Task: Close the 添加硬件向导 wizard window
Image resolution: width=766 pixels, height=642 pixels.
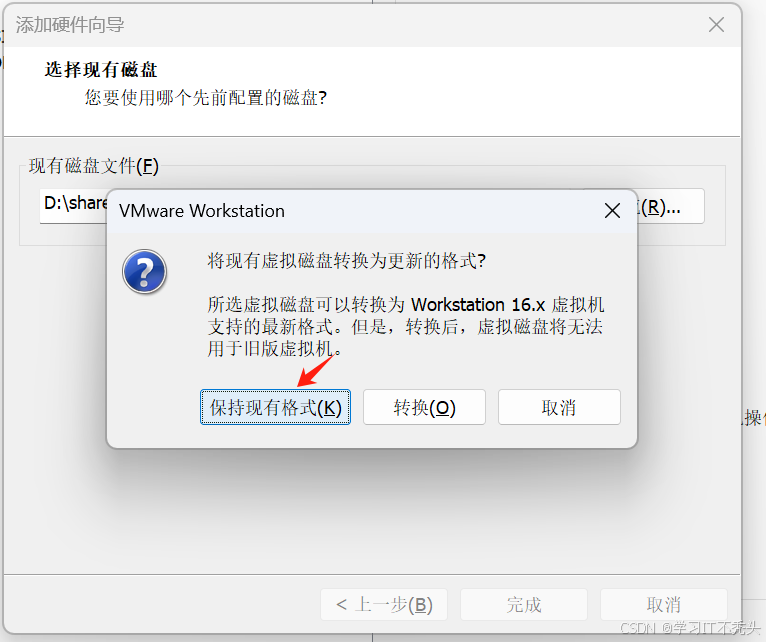Action: tap(716, 24)
